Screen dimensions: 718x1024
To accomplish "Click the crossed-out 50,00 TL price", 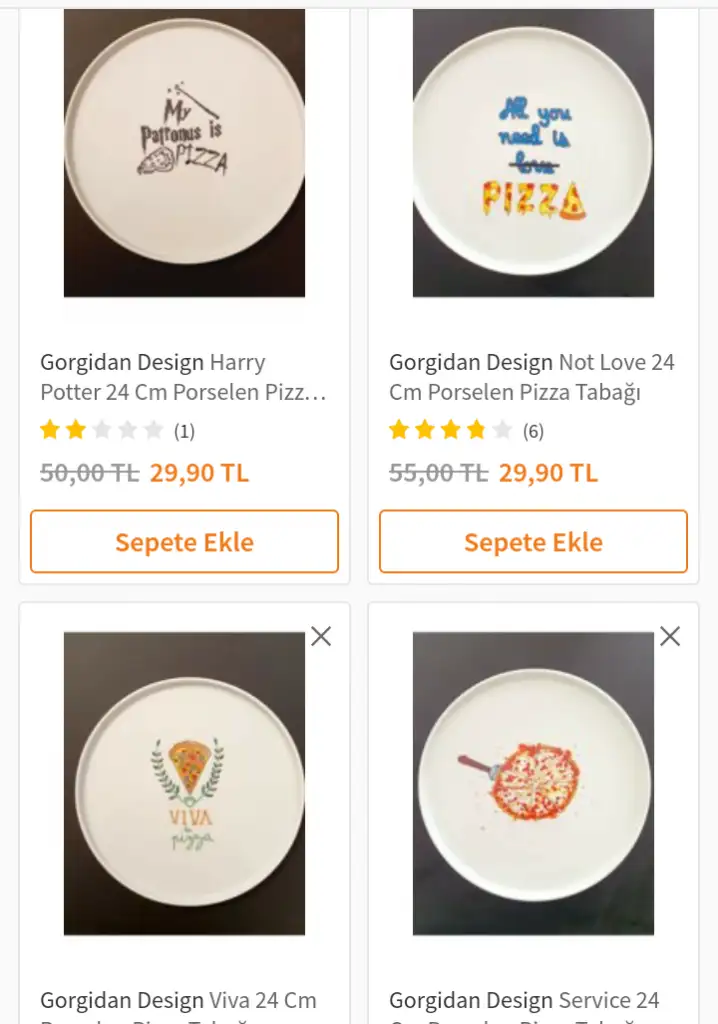I will pos(89,472).
